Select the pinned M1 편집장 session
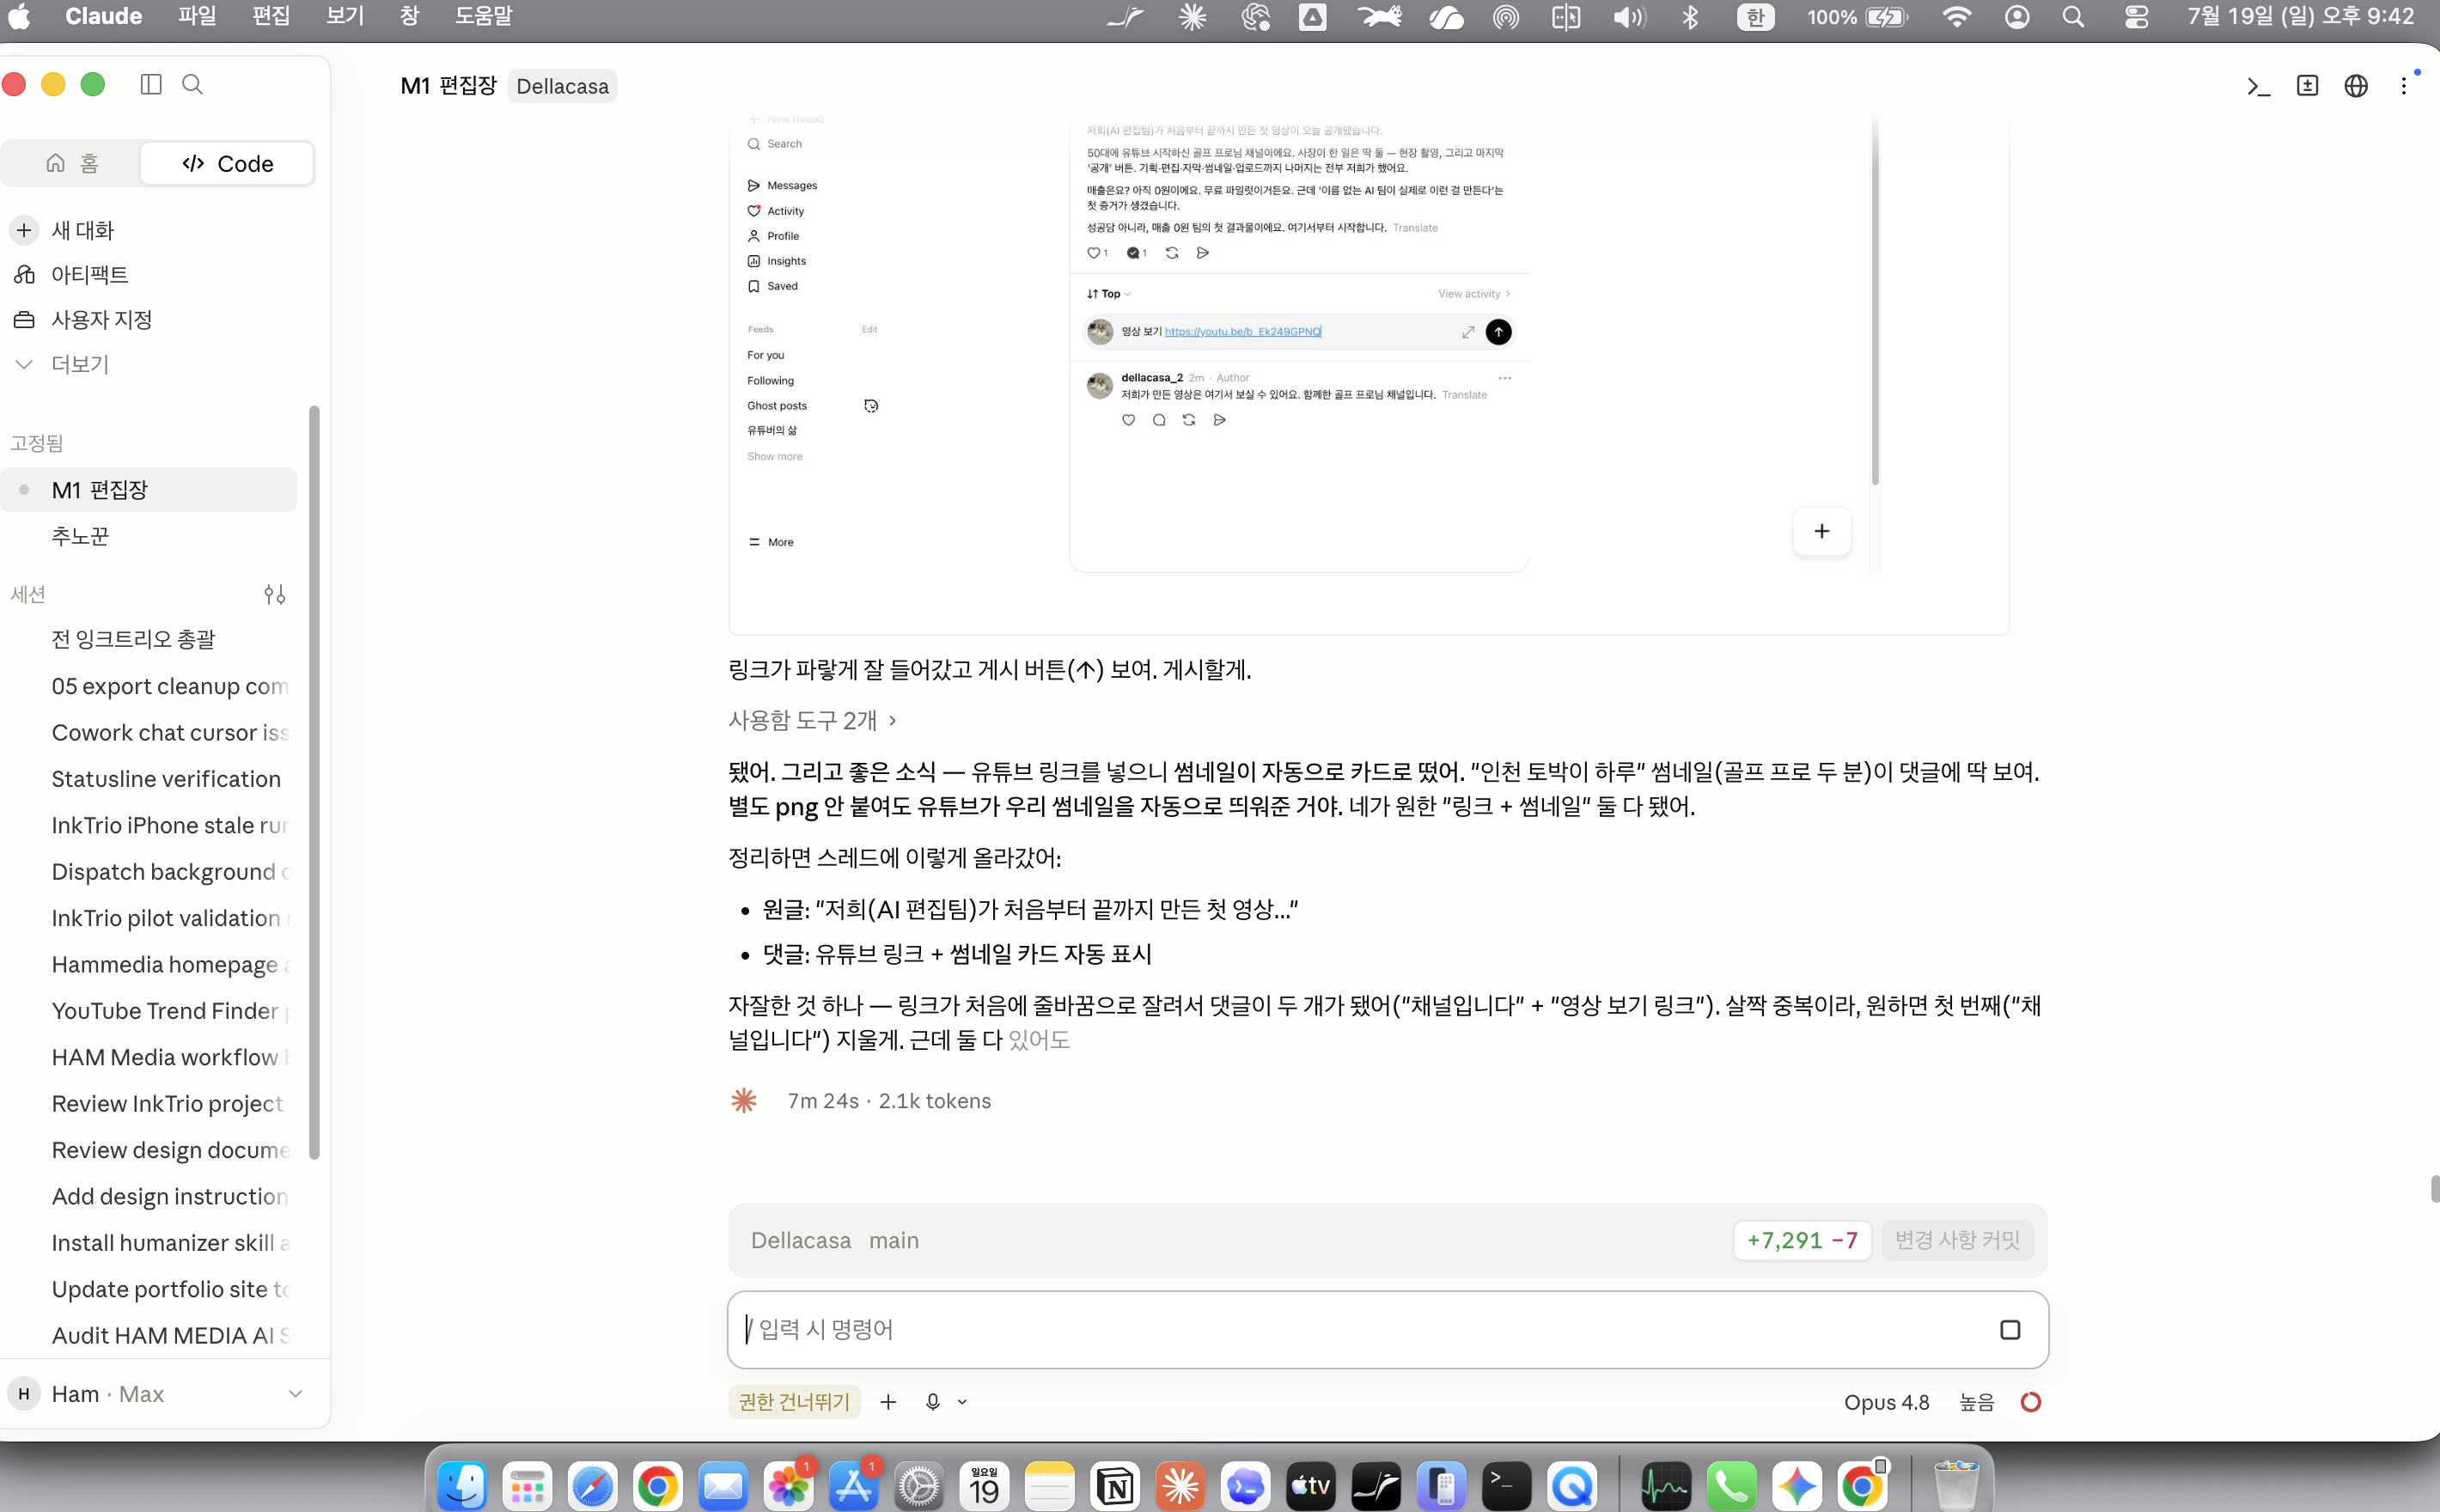Viewport: 2440px width, 1512px height. [150, 490]
